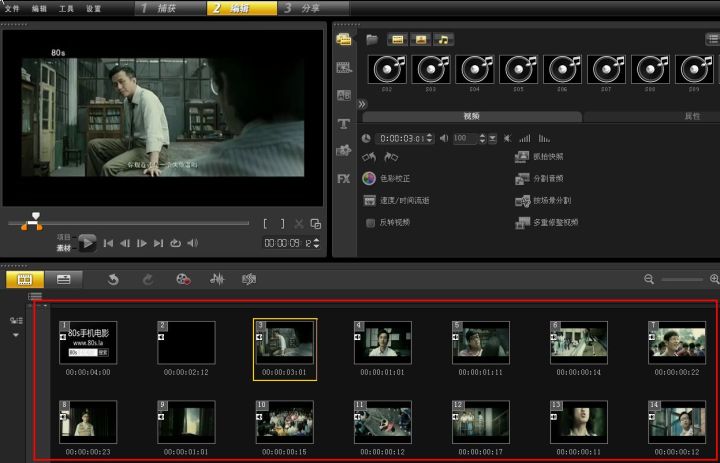
Task: Play the preview video
Action: [87, 243]
